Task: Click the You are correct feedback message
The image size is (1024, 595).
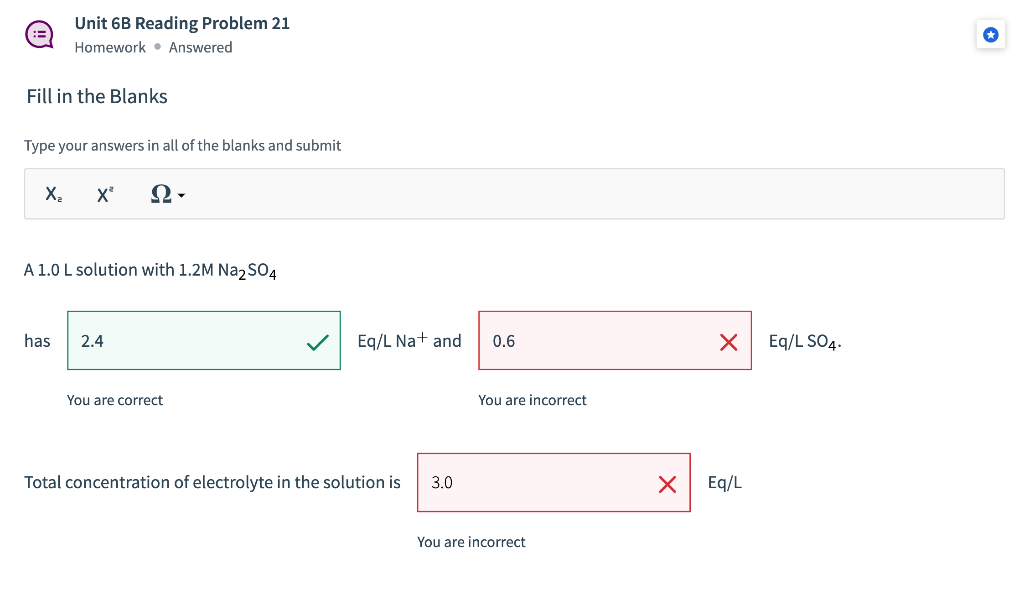Action: 115,400
